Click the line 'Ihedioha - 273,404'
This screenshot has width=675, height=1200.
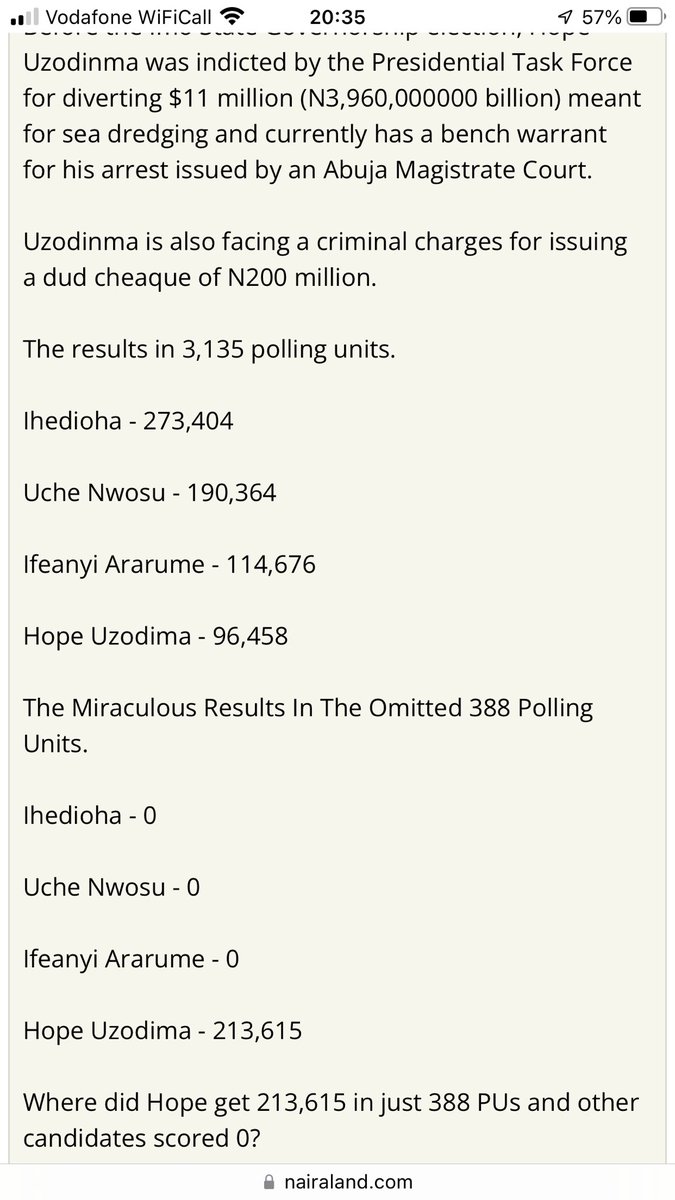tap(128, 421)
